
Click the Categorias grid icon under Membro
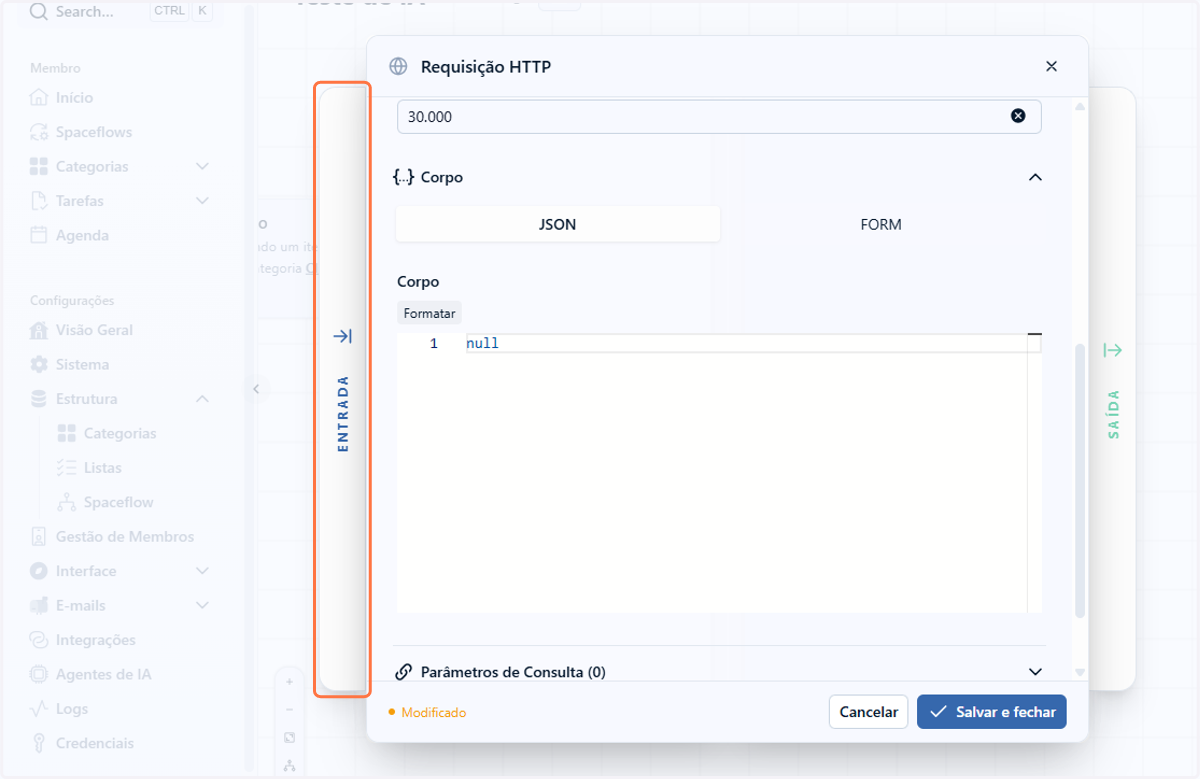[39, 166]
